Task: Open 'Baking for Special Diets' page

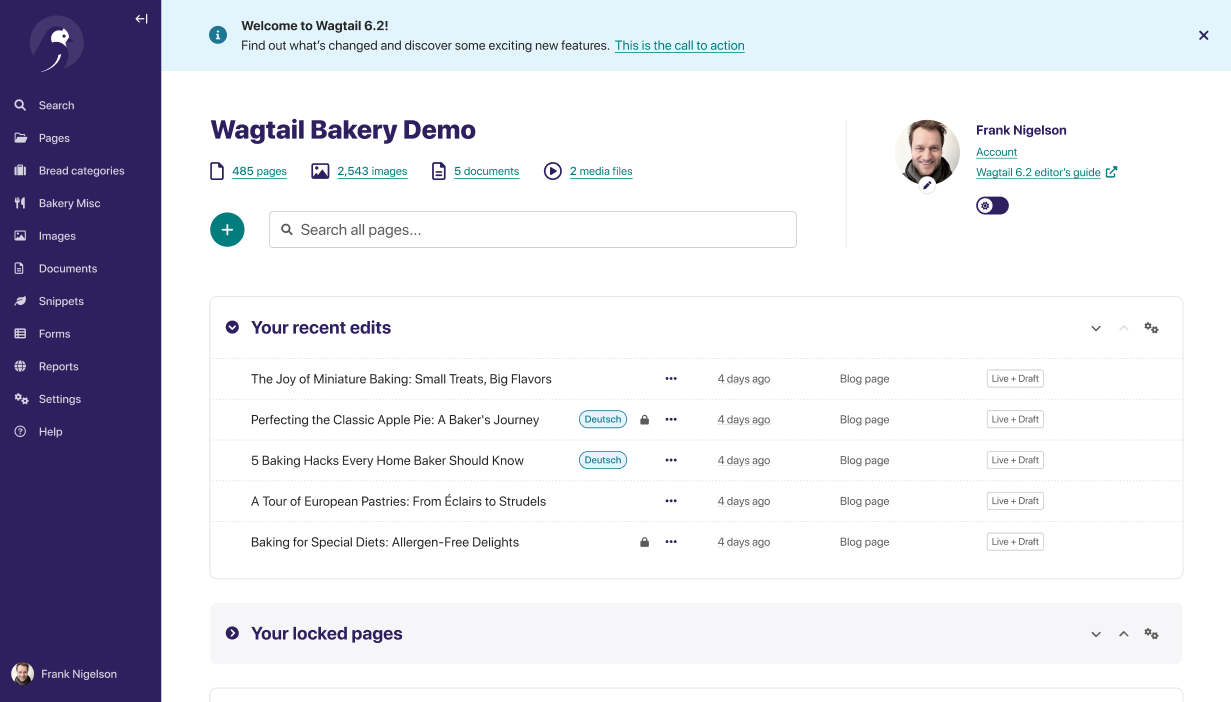Action: (x=385, y=542)
